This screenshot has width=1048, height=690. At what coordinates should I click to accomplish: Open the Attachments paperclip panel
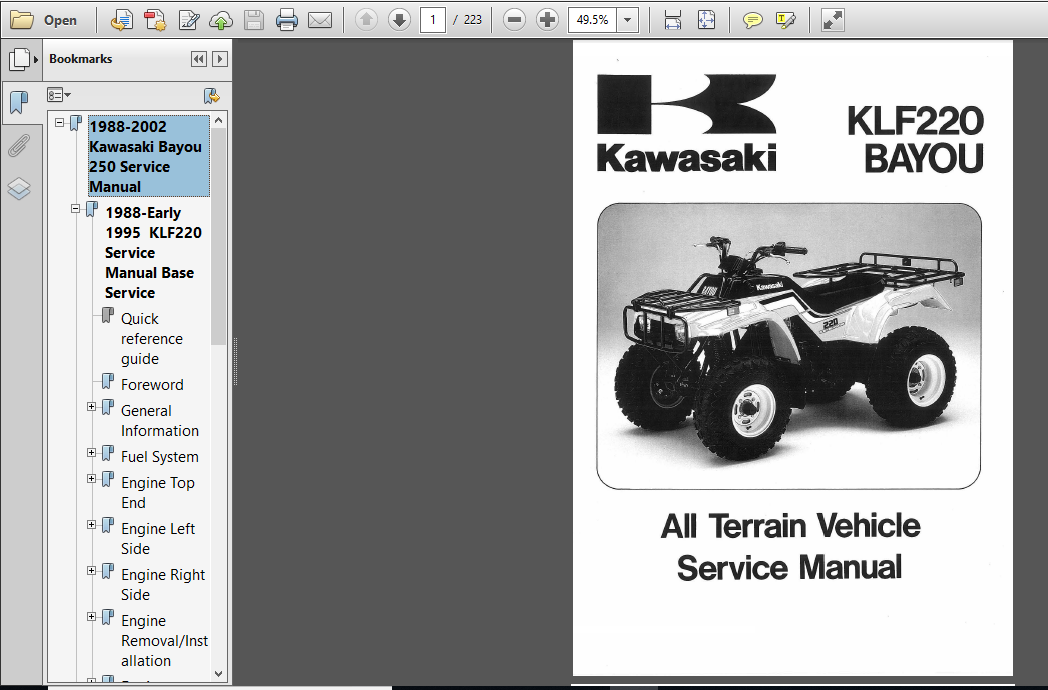coord(19,145)
